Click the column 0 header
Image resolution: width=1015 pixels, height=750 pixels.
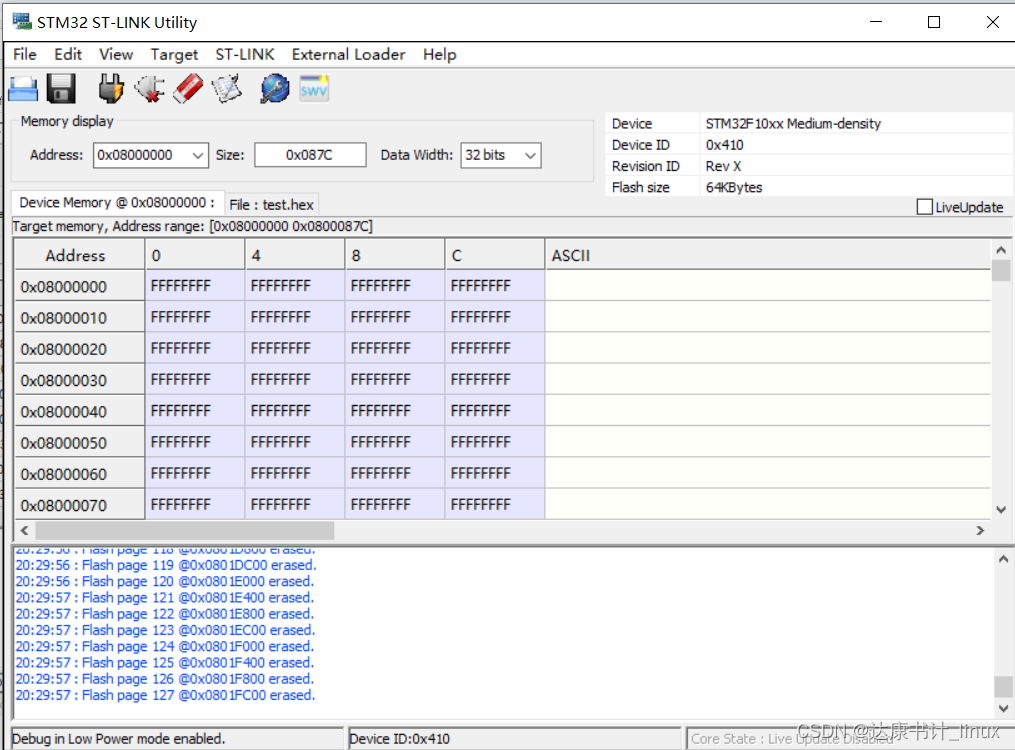(x=195, y=256)
